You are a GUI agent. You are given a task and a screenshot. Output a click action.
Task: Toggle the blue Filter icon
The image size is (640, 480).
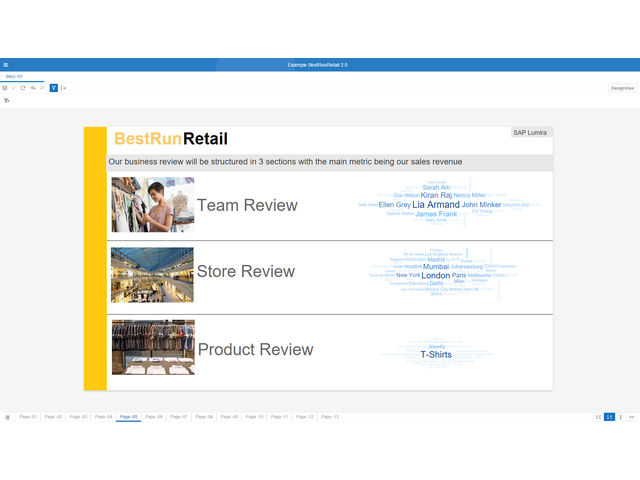click(53, 88)
